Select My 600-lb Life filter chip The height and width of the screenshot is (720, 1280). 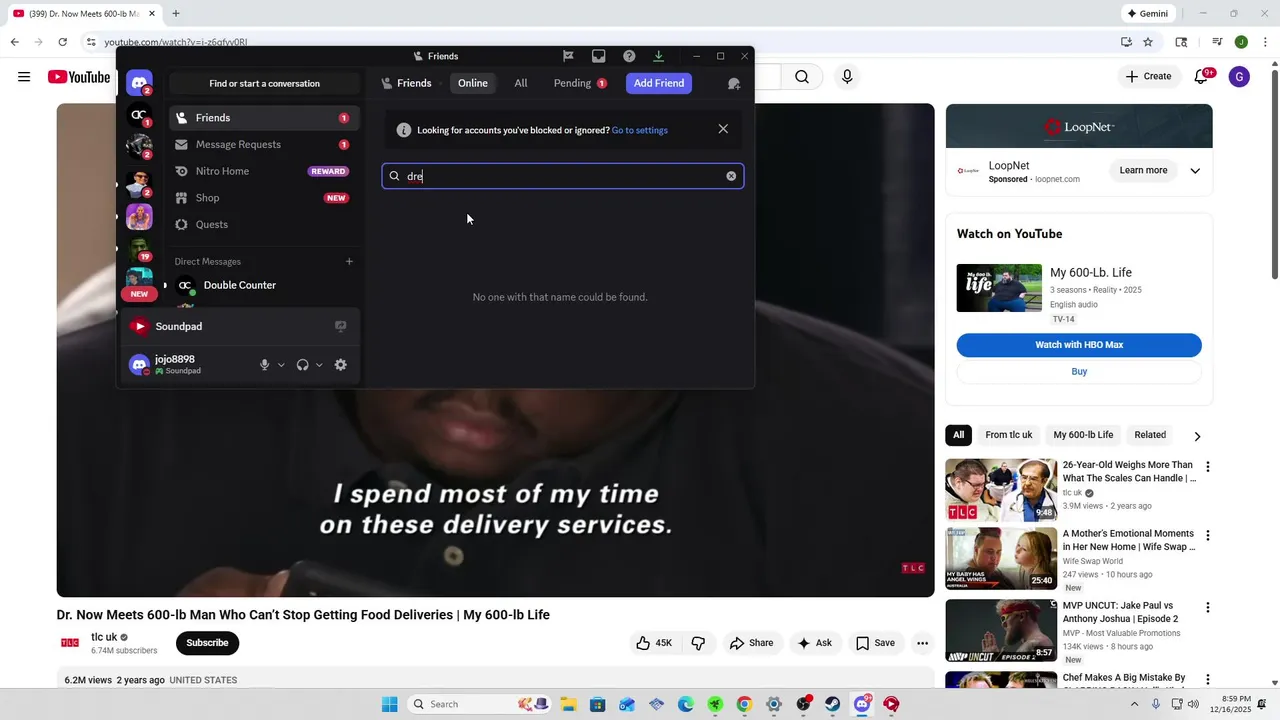click(1083, 435)
